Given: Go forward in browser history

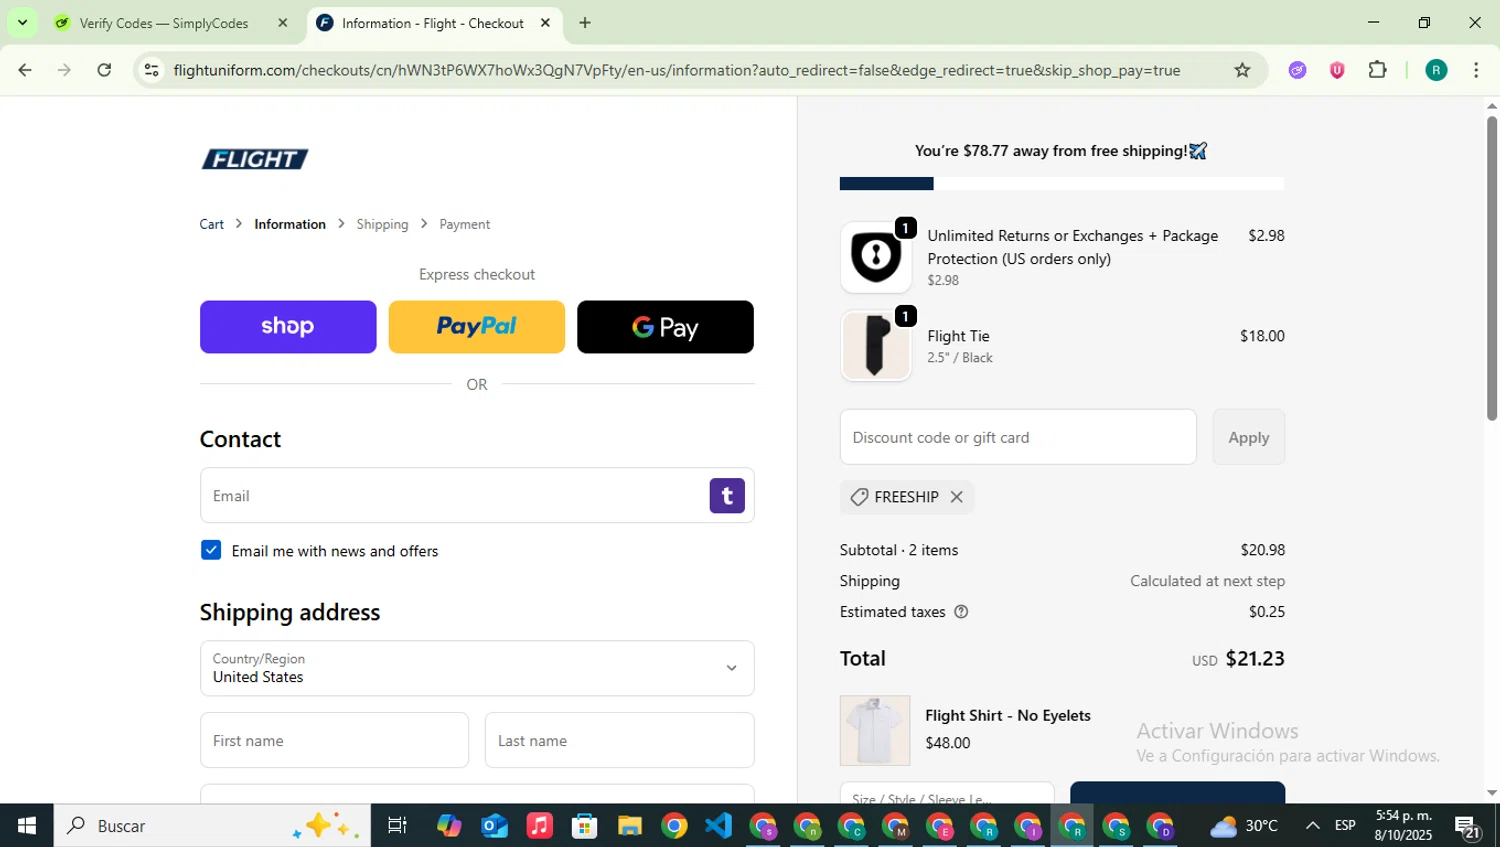Looking at the screenshot, I should [64, 70].
